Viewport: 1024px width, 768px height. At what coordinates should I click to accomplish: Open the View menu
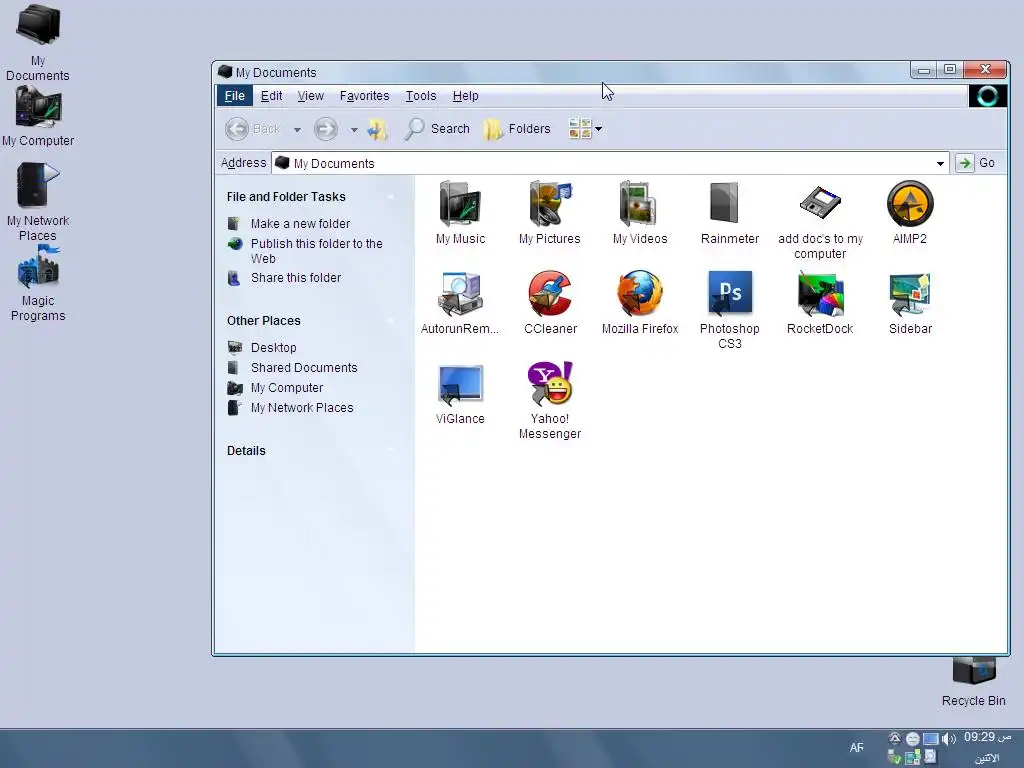point(310,96)
